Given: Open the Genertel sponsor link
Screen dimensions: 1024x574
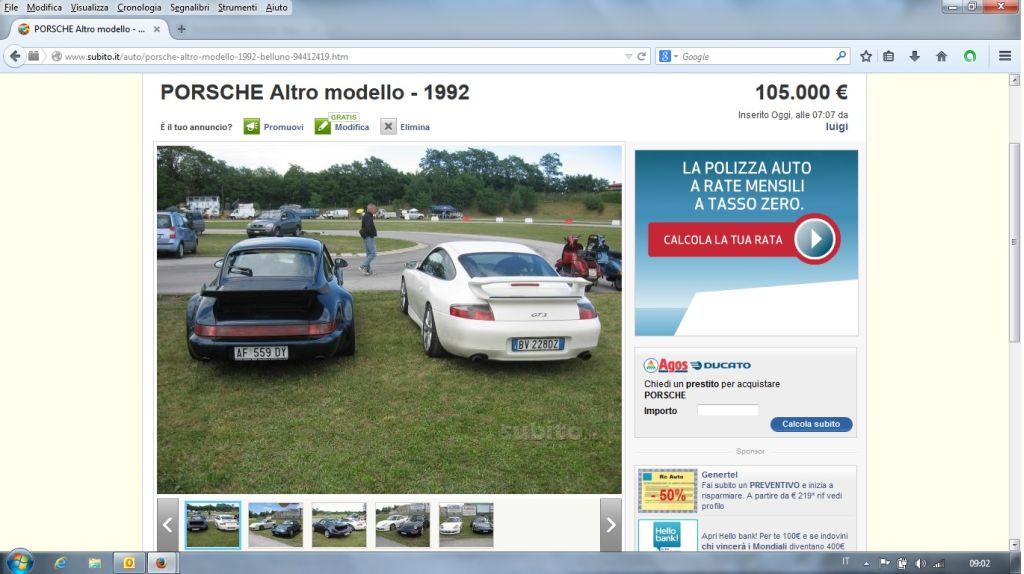Looking at the screenshot, I should pos(719,475).
